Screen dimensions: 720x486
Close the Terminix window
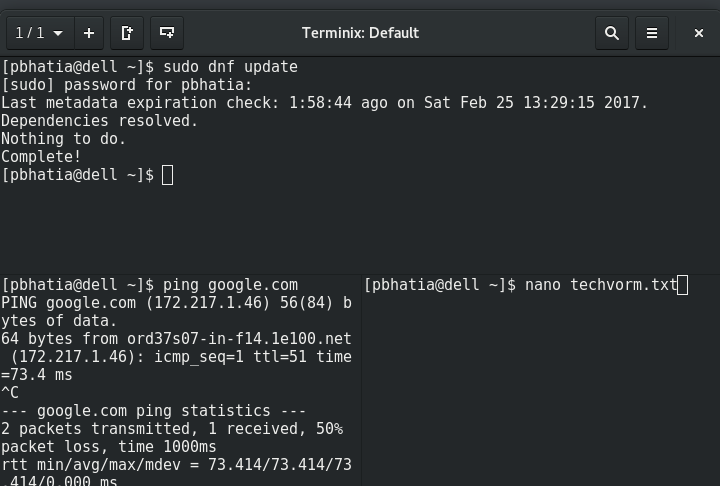point(698,33)
